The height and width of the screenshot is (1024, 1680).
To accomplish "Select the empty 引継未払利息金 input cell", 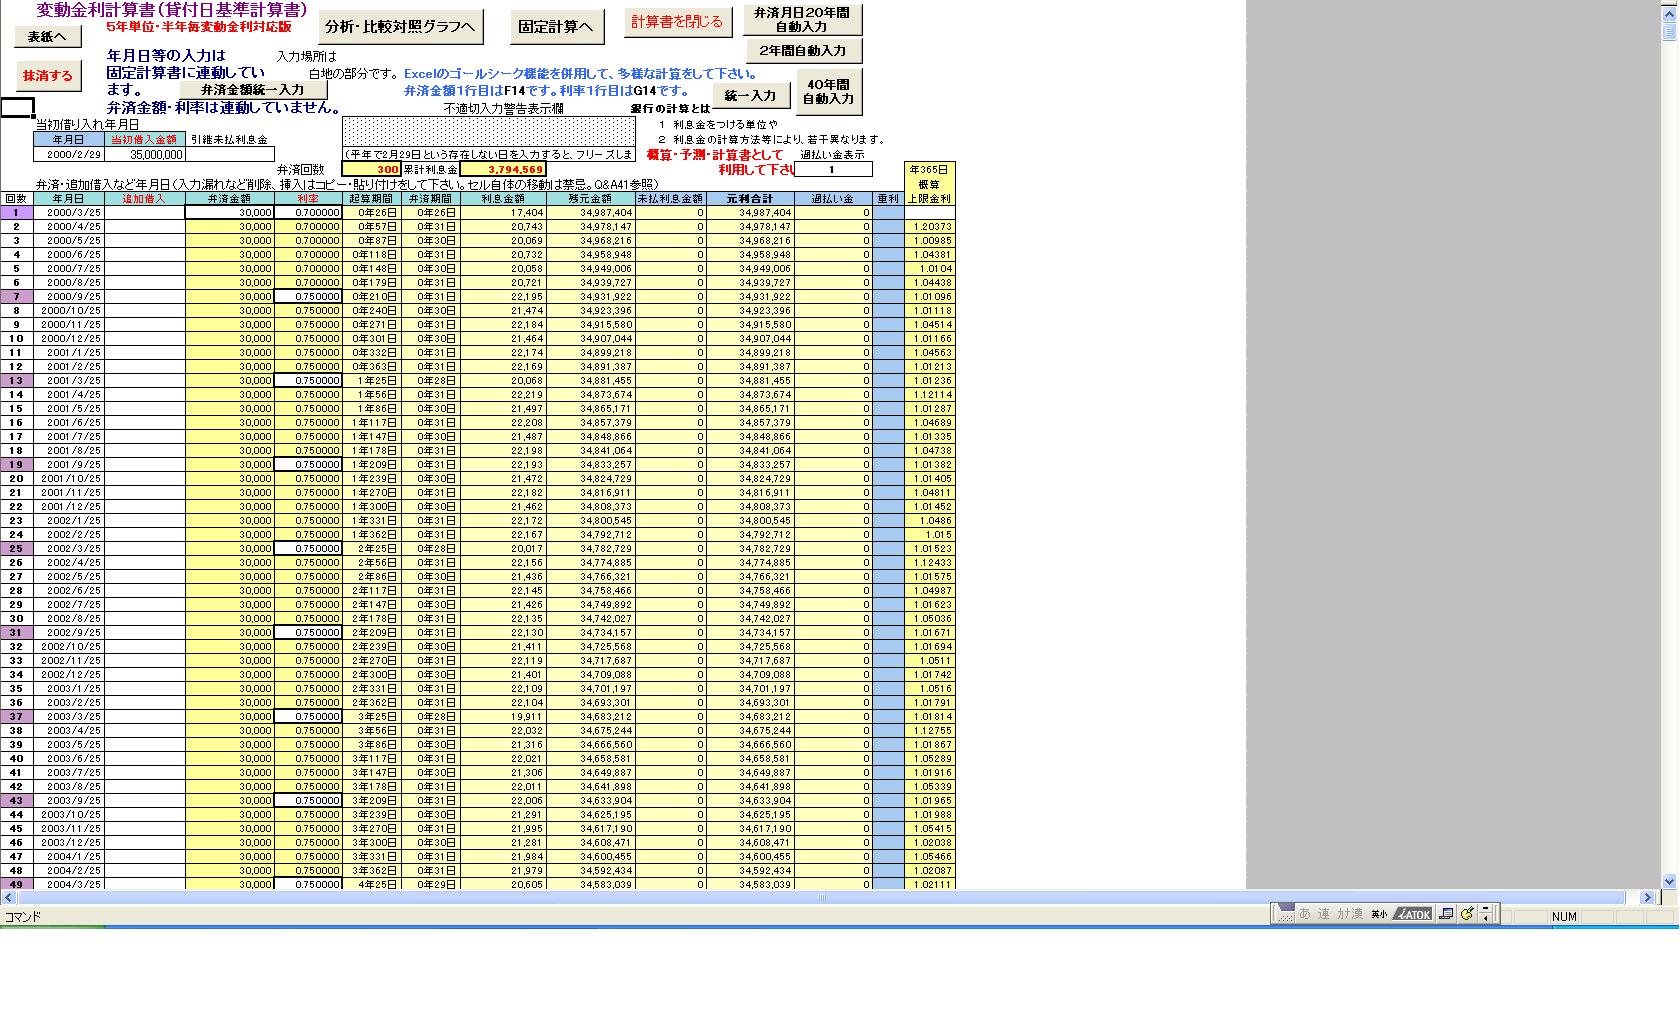I will pyautogui.click(x=230, y=155).
